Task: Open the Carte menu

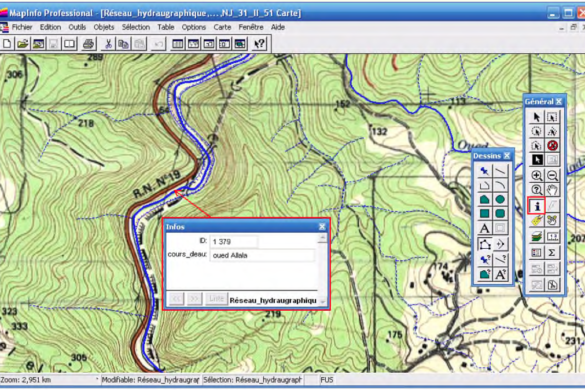Action: pyautogui.click(x=222, y=27)
